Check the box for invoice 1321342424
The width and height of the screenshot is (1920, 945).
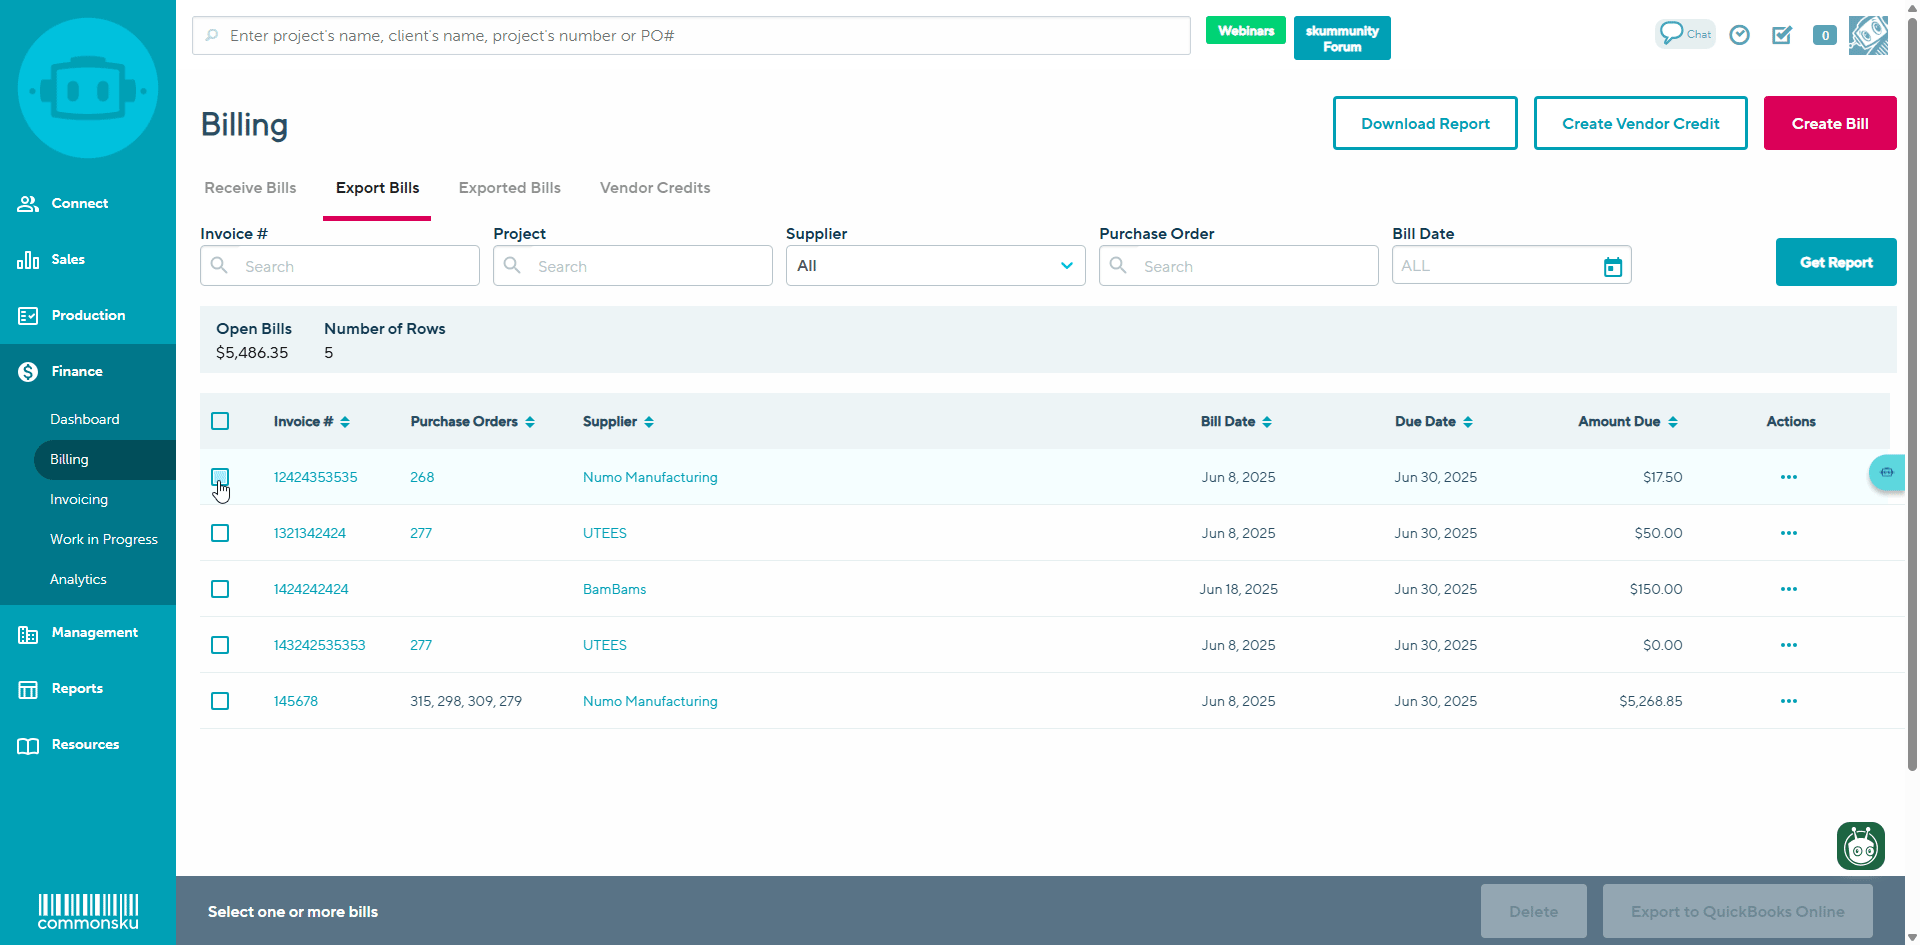point(220,533)
